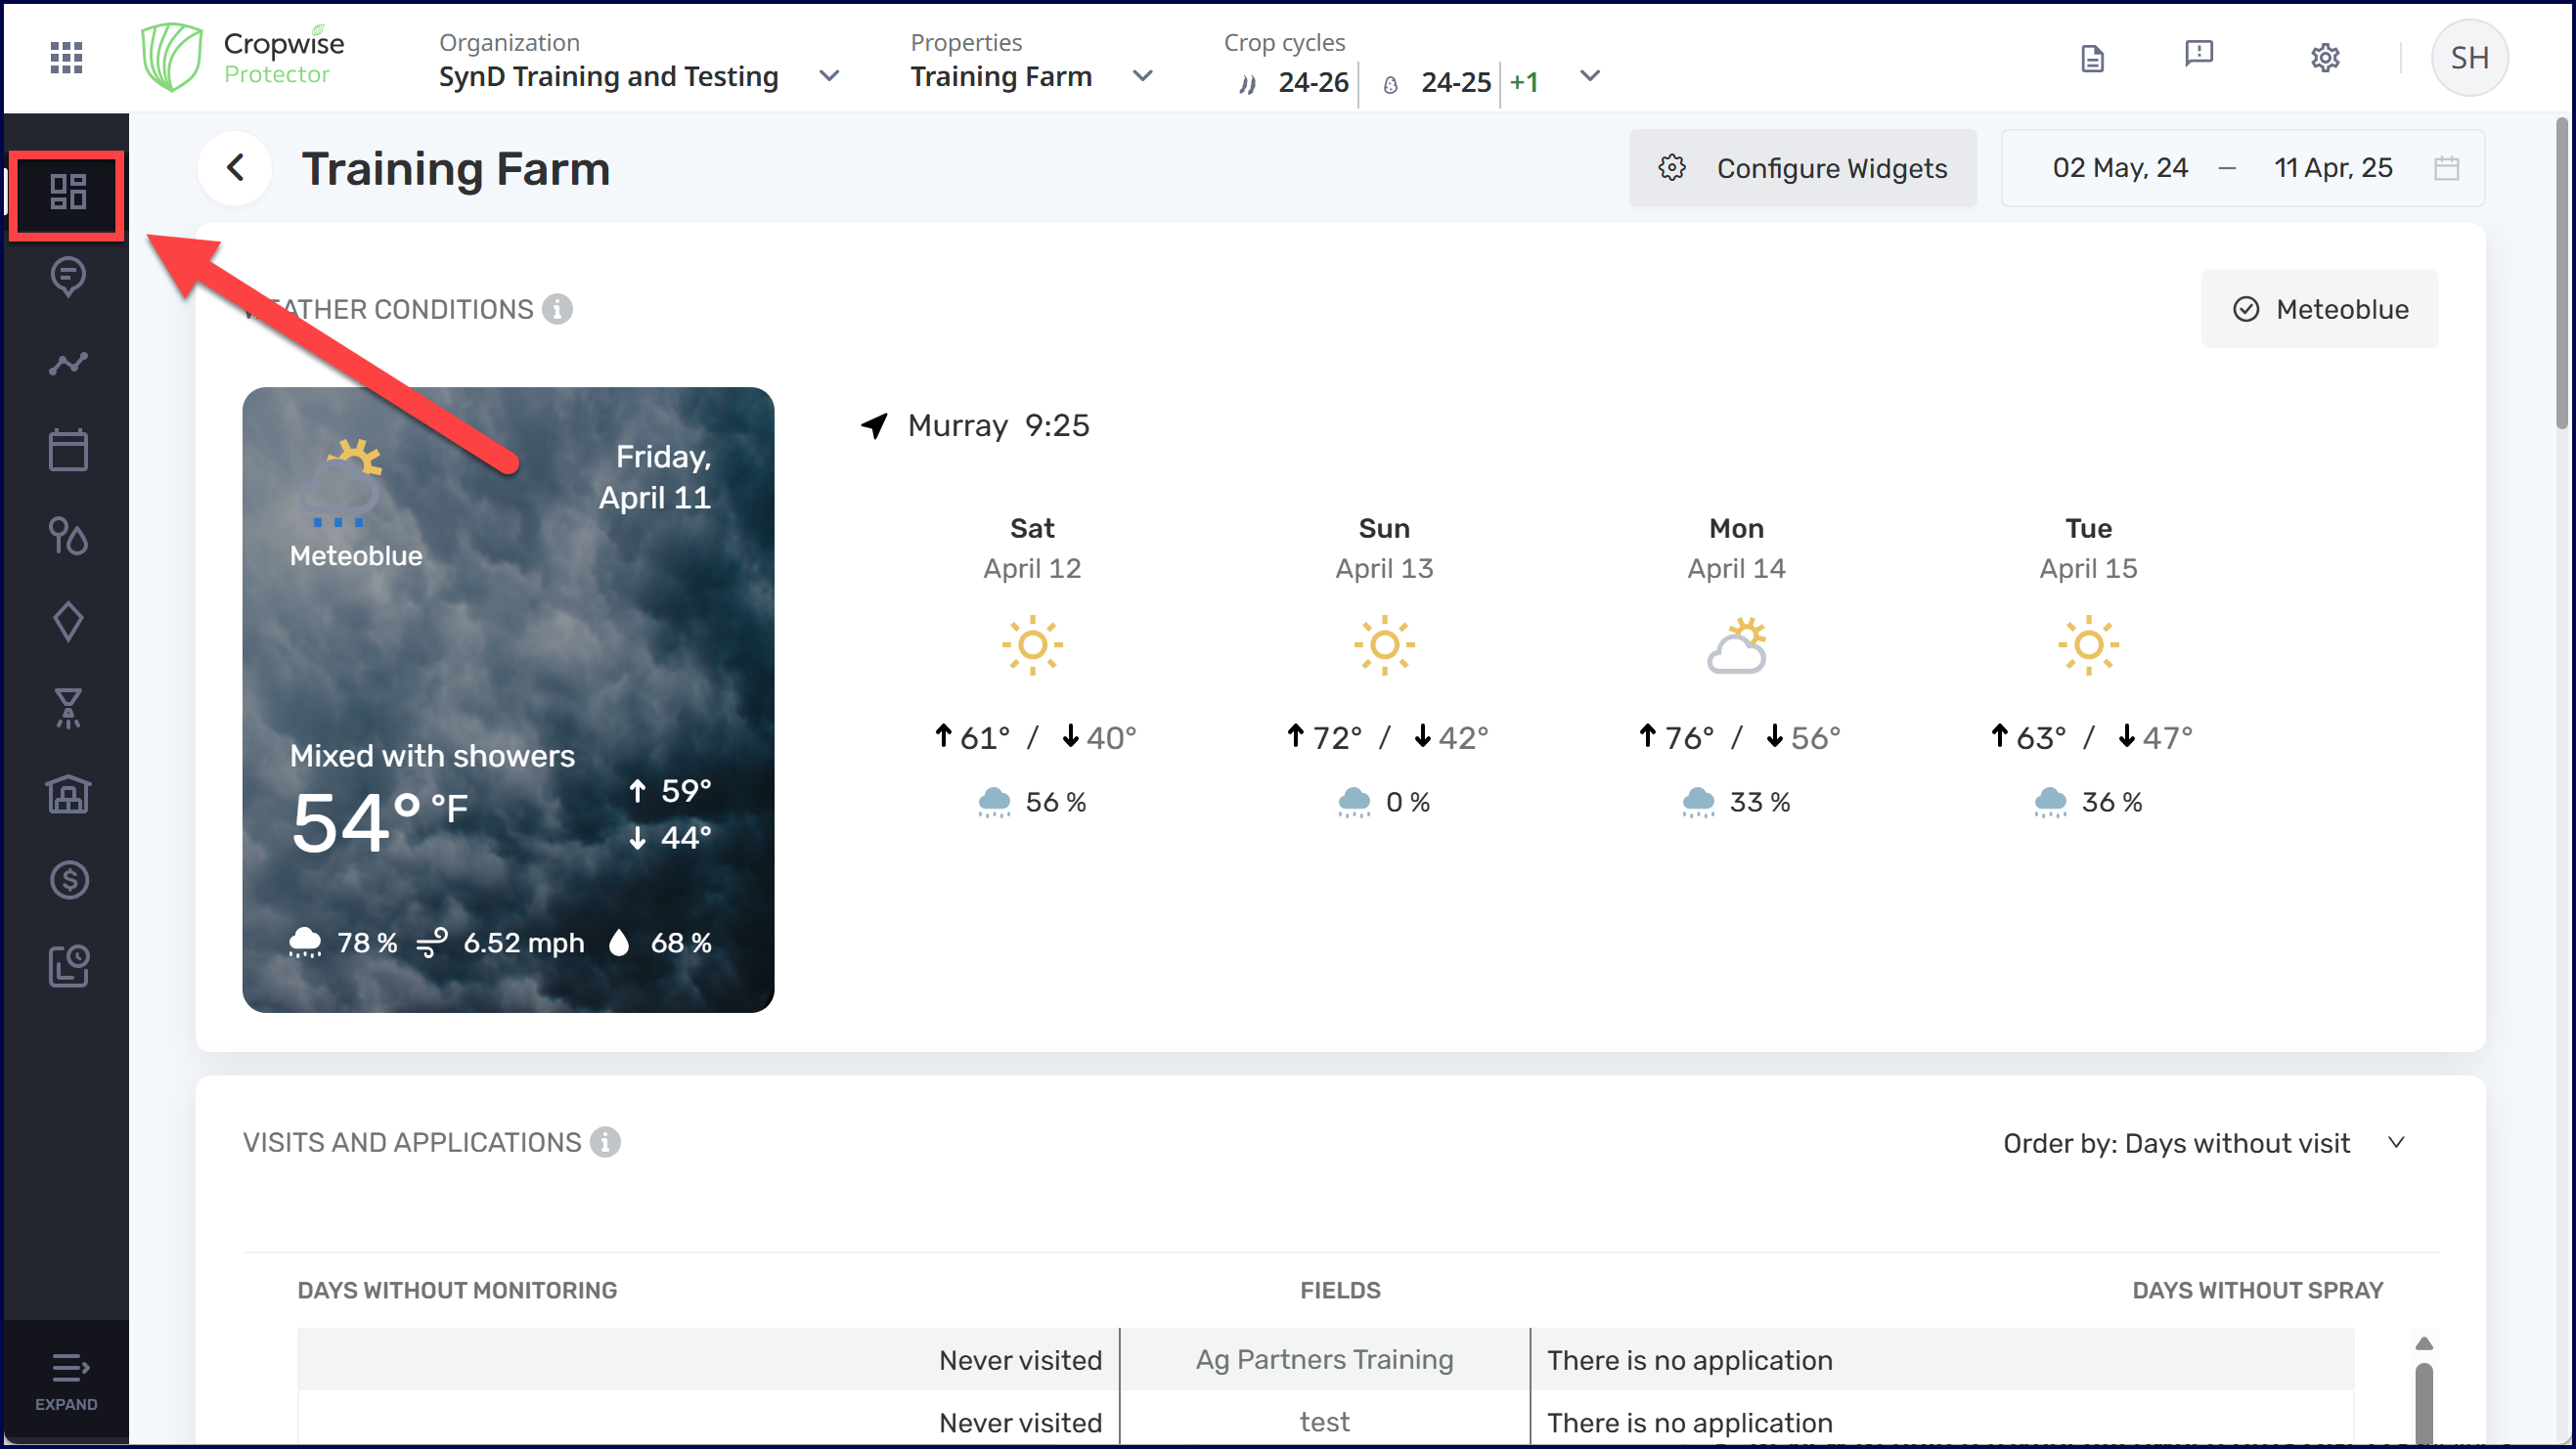
Task: Click the Configure Widgets button
Action: point(1802,168)
